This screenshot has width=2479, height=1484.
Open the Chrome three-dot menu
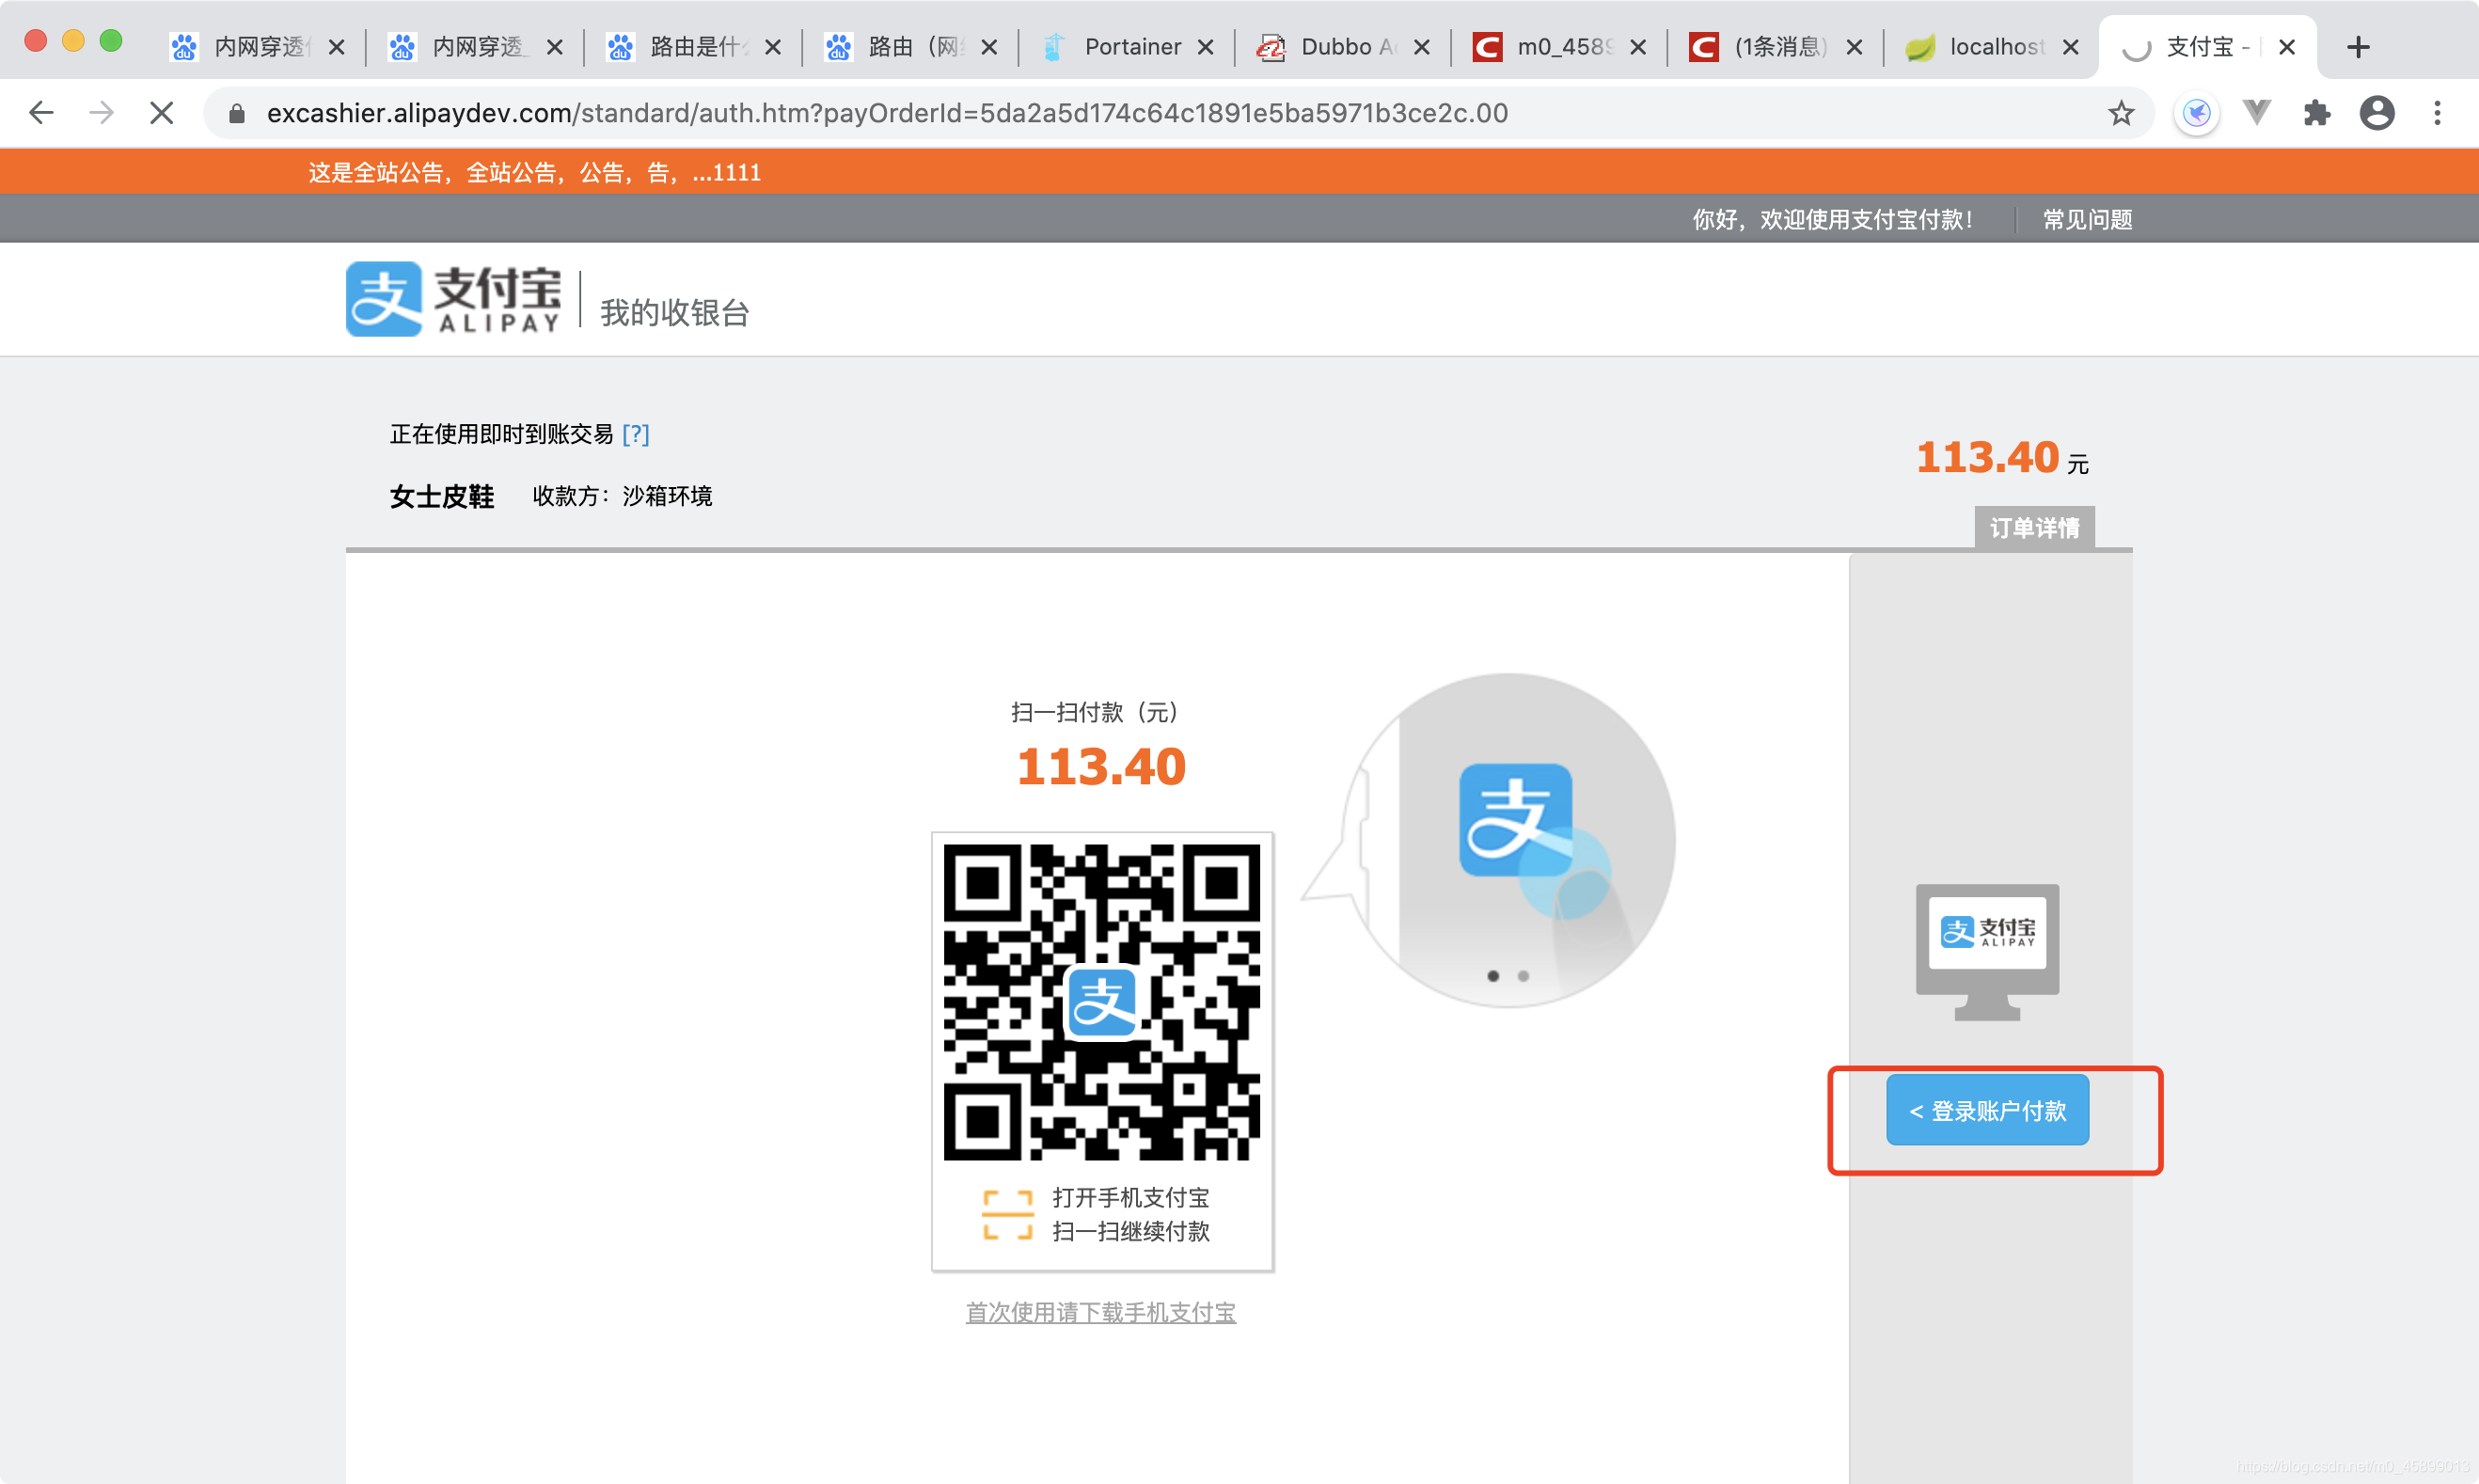click(2437, 113)
